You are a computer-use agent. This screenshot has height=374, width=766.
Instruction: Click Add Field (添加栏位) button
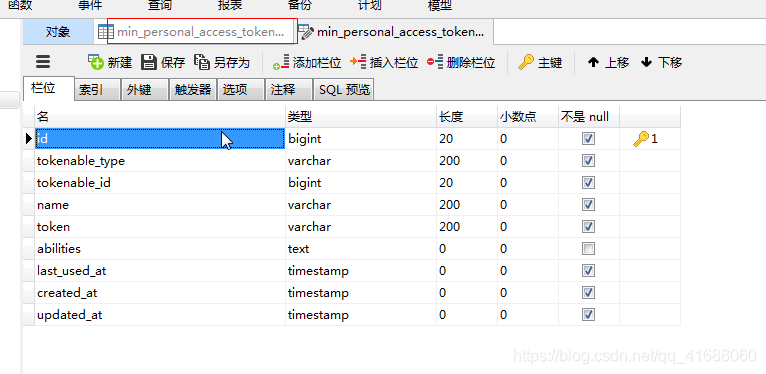pyautogui.click(x=307, y=62)
